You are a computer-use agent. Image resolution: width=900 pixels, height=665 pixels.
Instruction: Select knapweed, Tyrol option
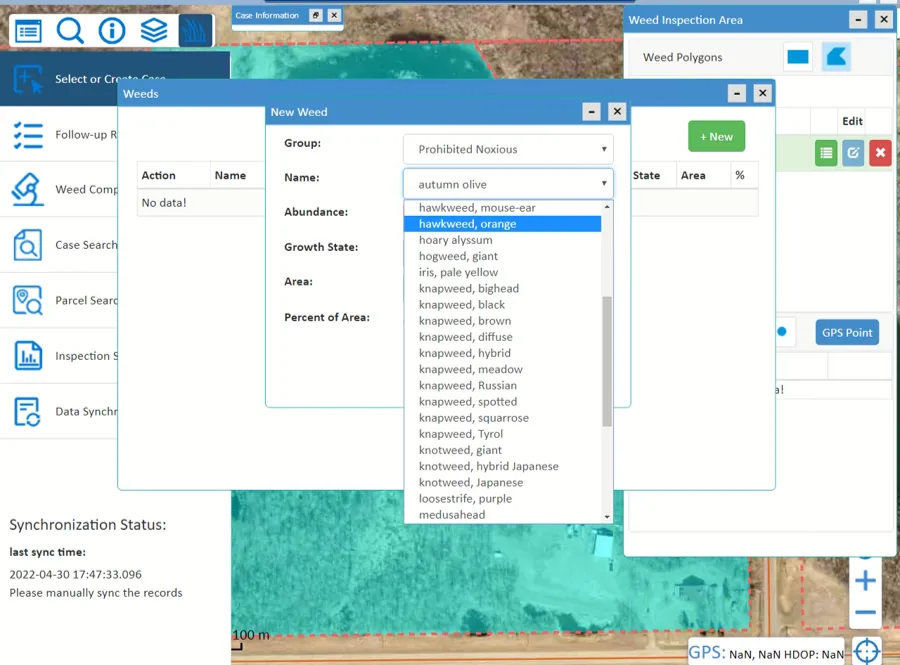pyautogui.click(x=502, y=434)
